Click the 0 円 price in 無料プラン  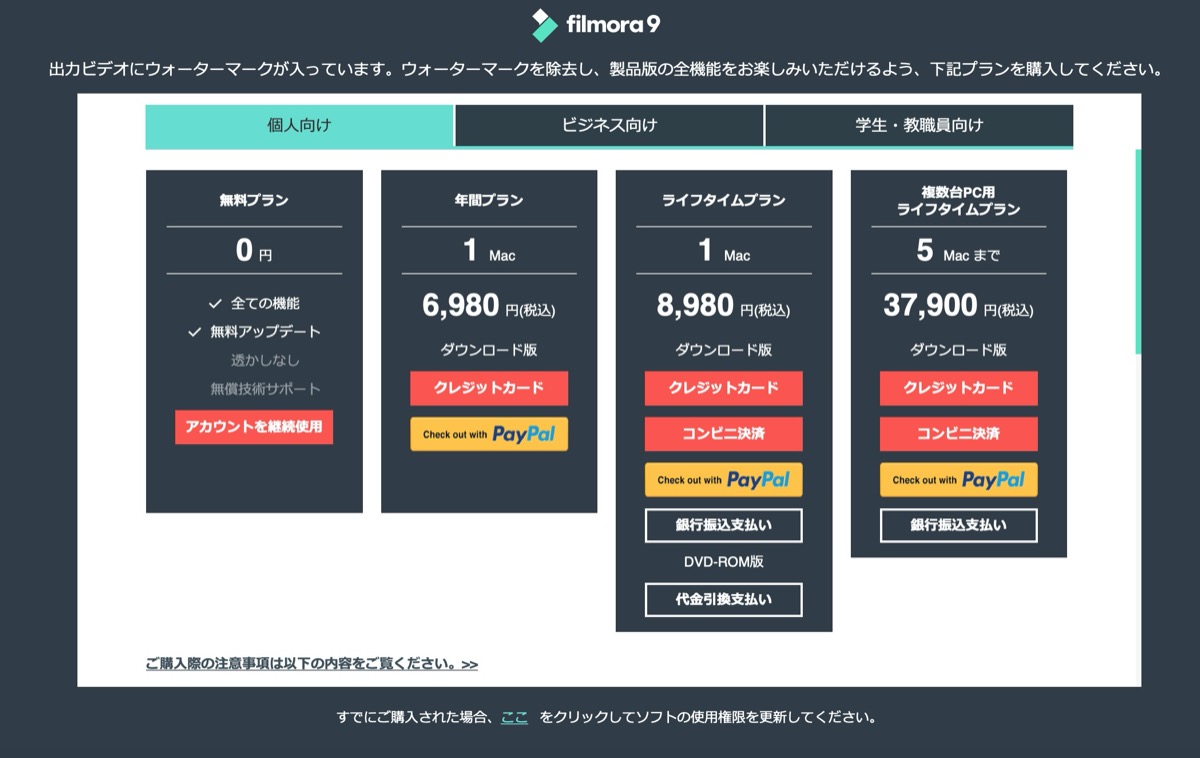254,251
